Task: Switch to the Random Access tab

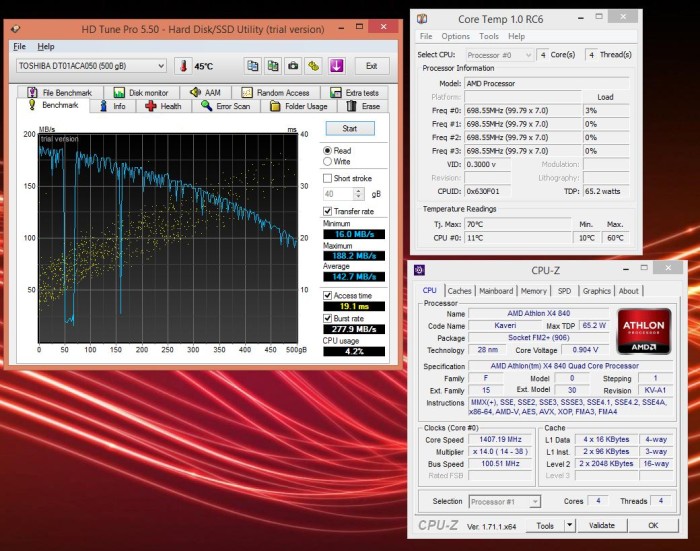Action: [x=276, y=92]
